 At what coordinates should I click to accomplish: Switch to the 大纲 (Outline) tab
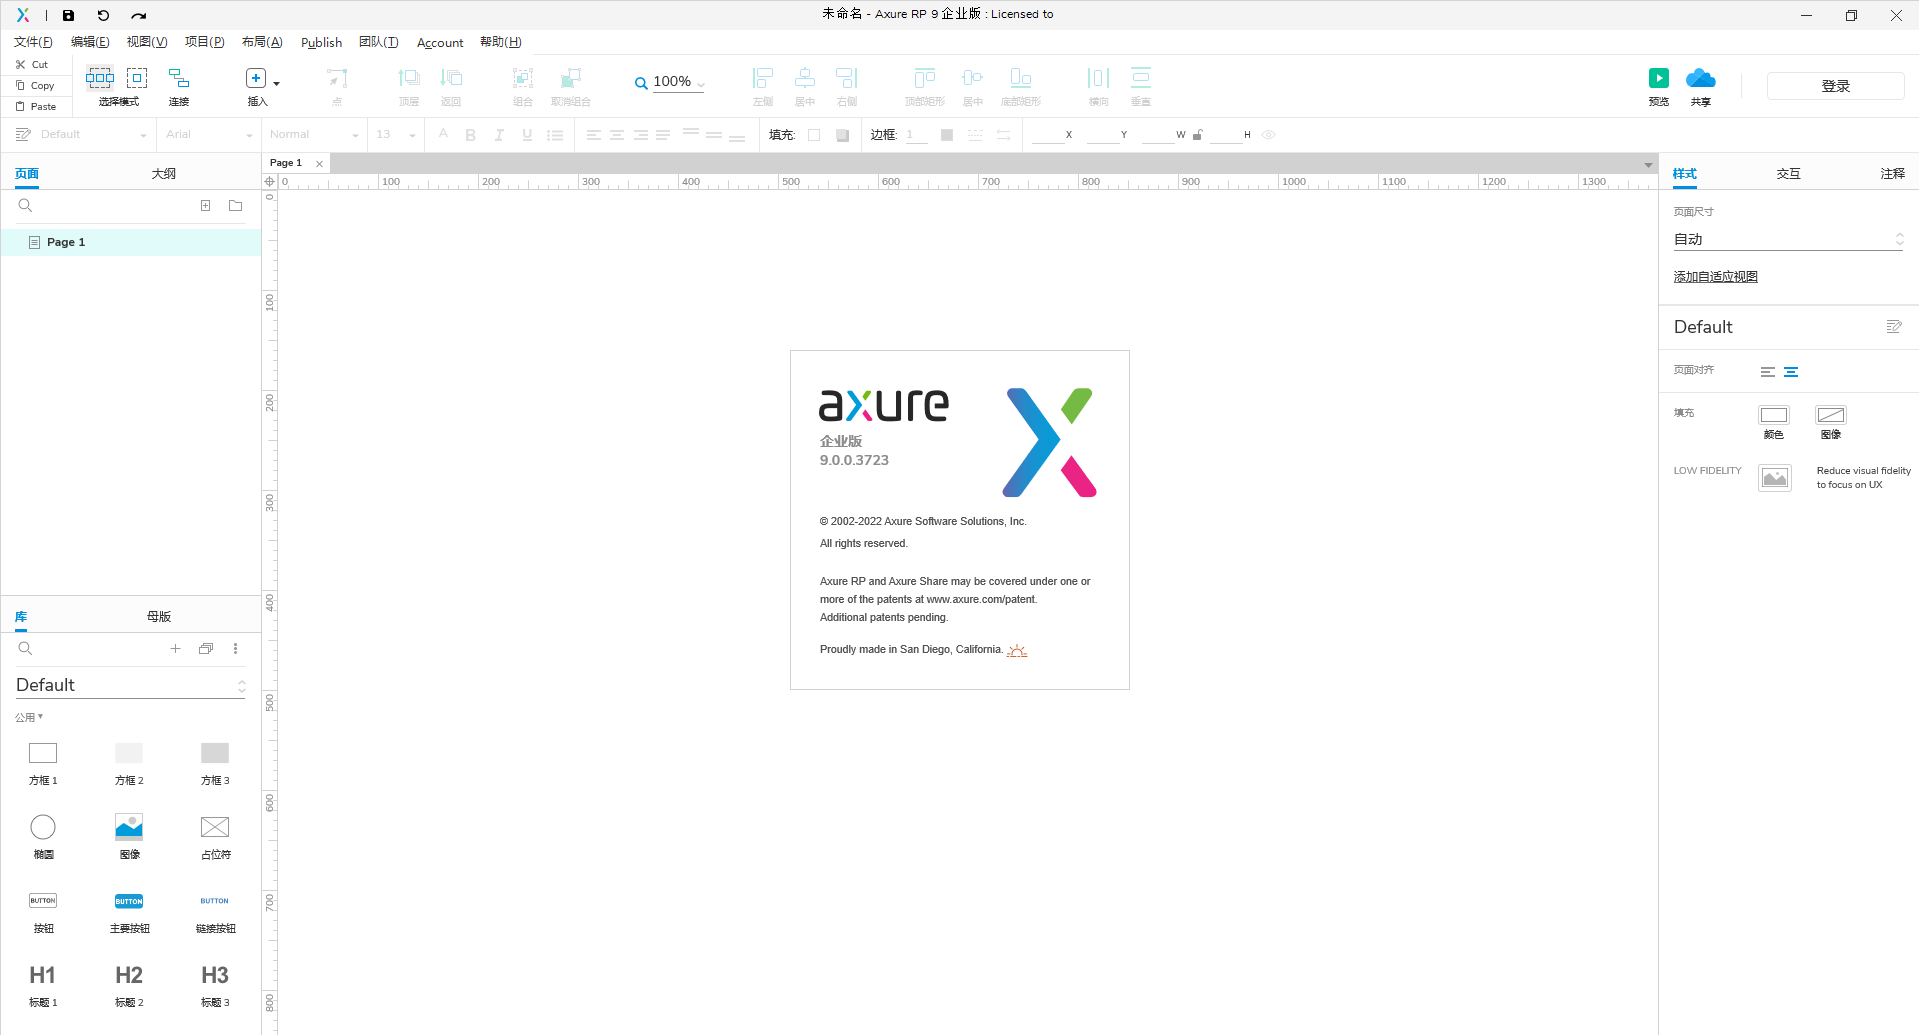164,174
